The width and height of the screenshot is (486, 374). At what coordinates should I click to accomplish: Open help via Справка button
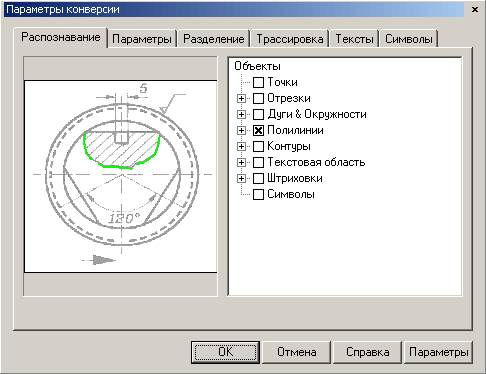click(x=368, y=352)
